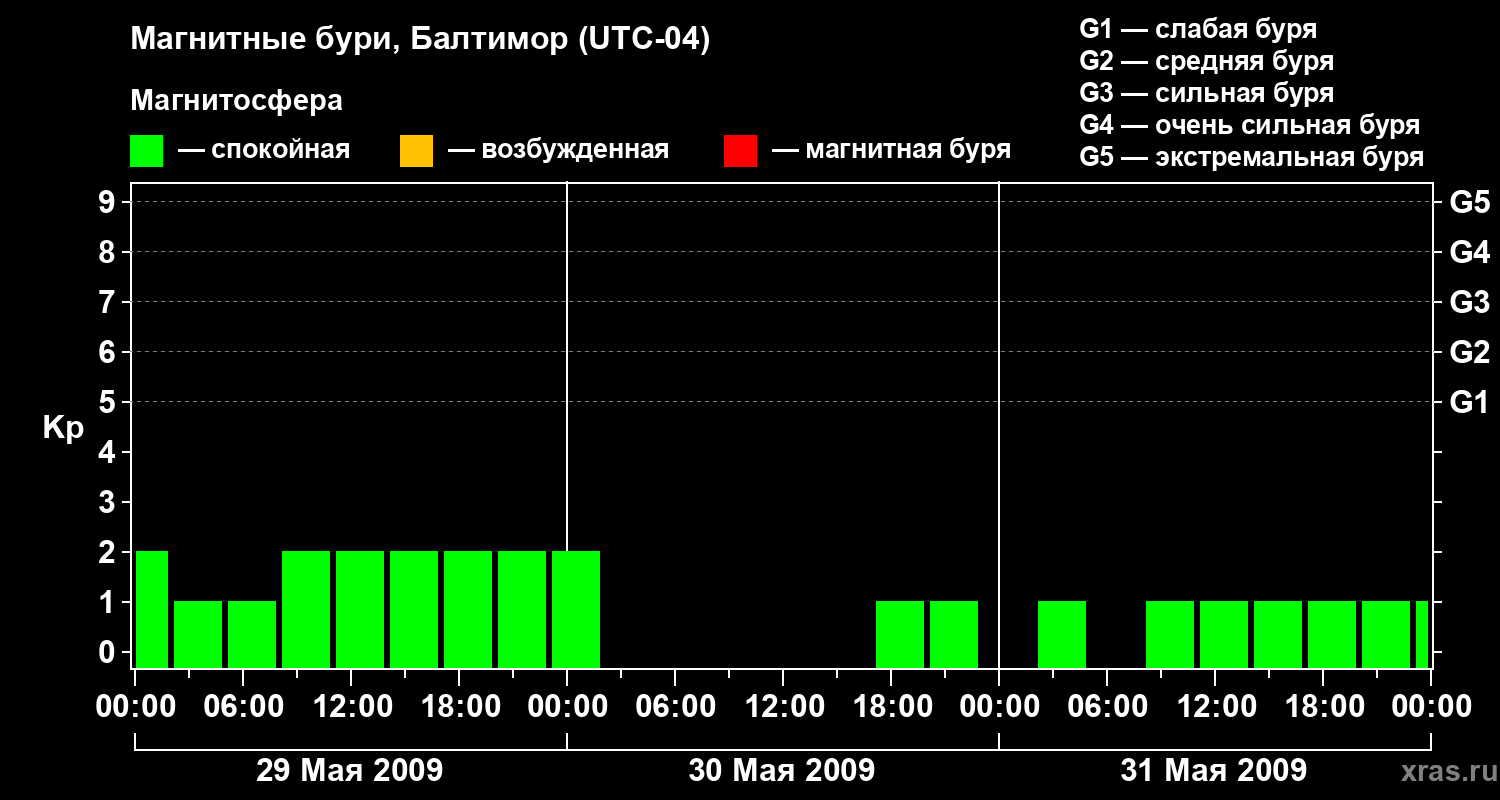Click the red 'магнитная буря' legend swatch
This screenshot has width=1500, height=800.
point(740,151)
